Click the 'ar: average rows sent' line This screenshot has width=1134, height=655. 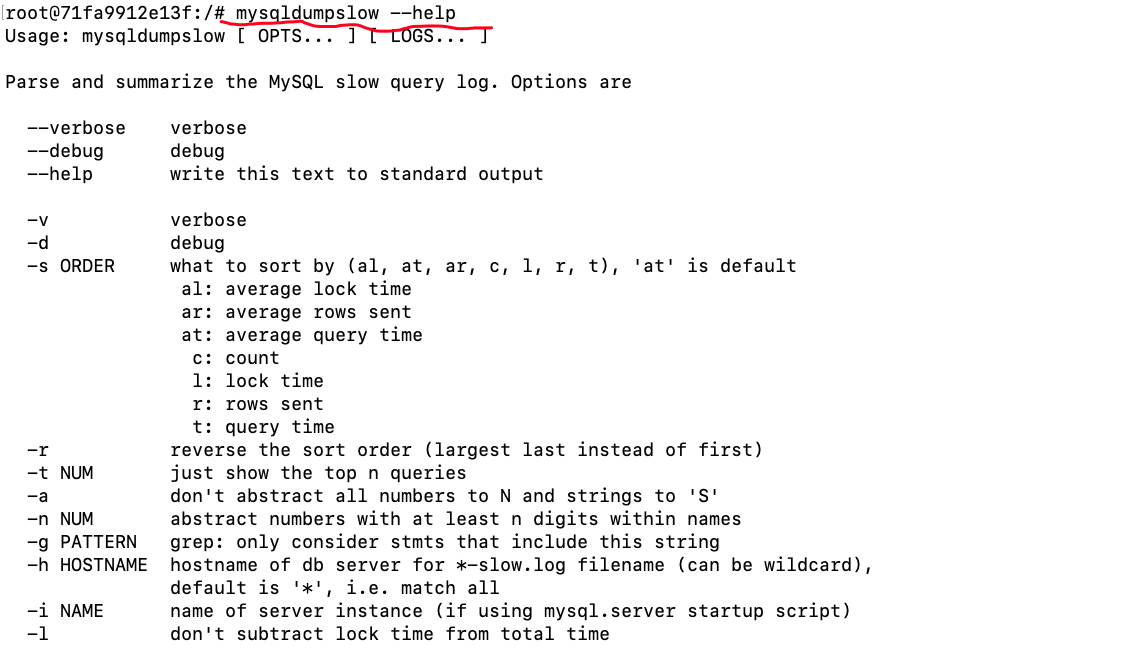296,312
